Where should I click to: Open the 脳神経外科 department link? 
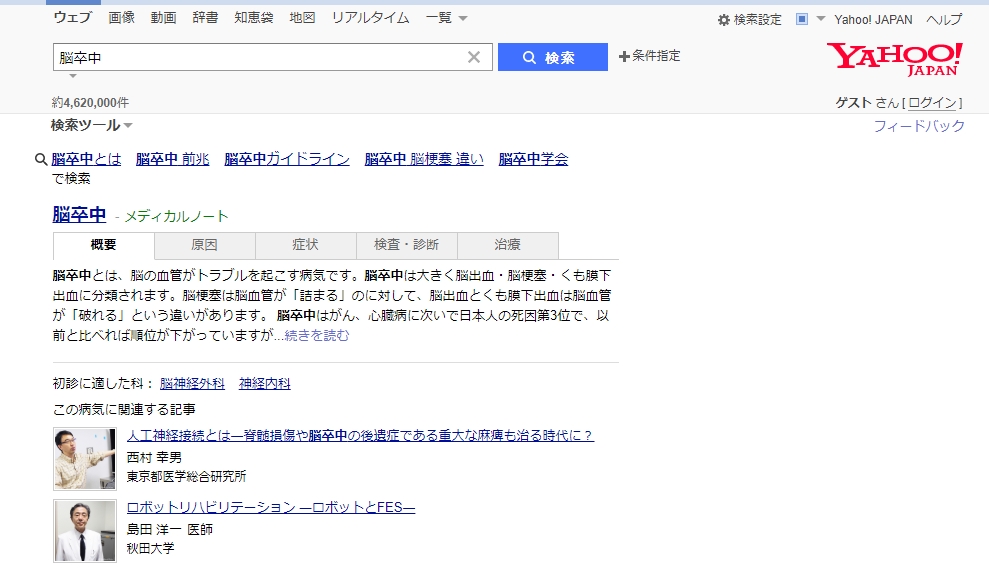click(192, 383)
